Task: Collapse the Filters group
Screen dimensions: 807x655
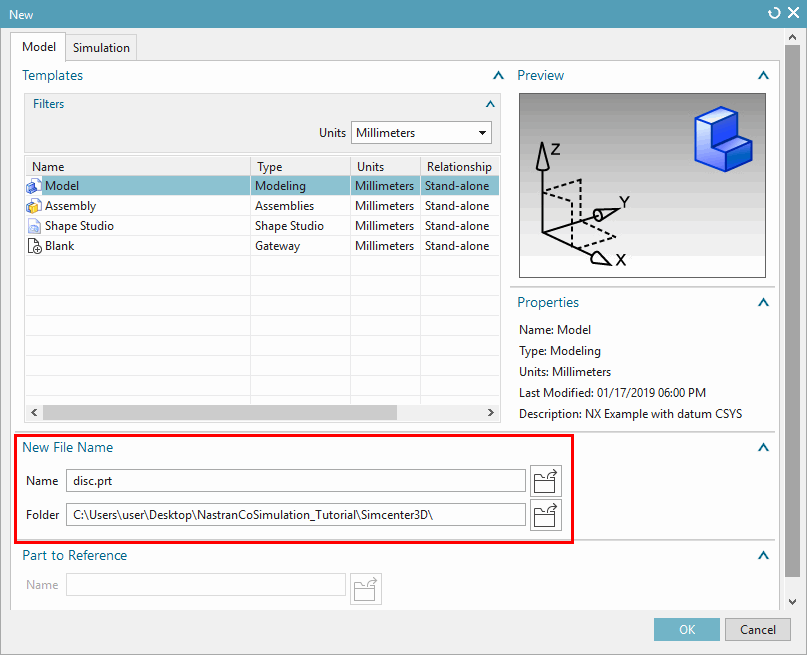Action: [x=489, y=104]
